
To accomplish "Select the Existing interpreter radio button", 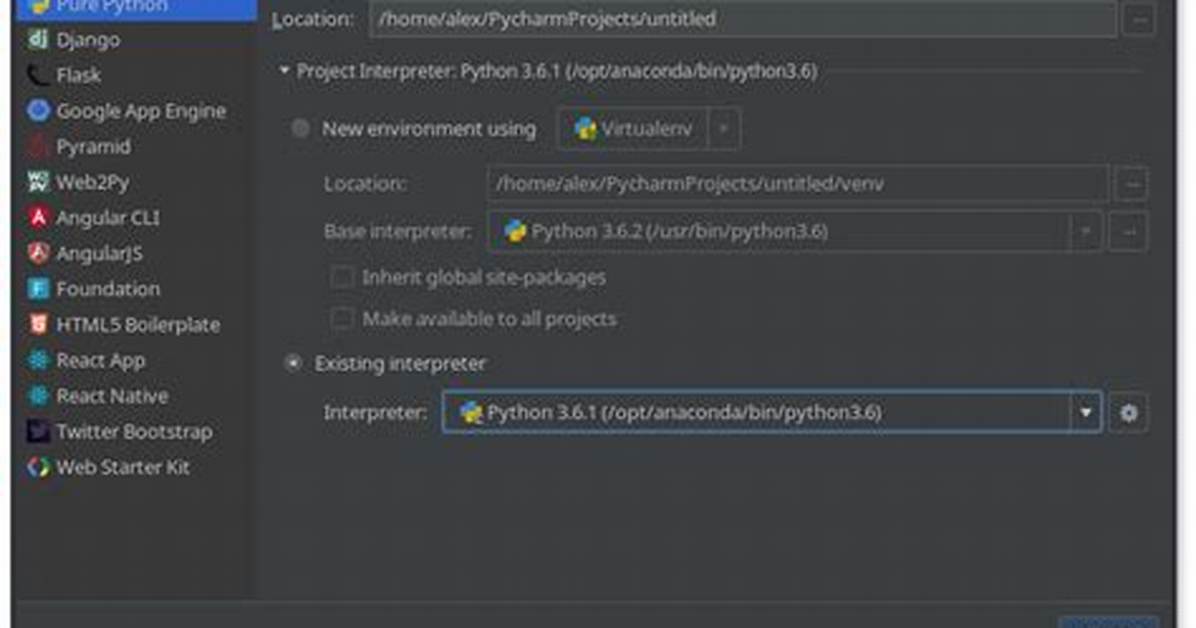I will pyautogui.click(x=293, y=363).
